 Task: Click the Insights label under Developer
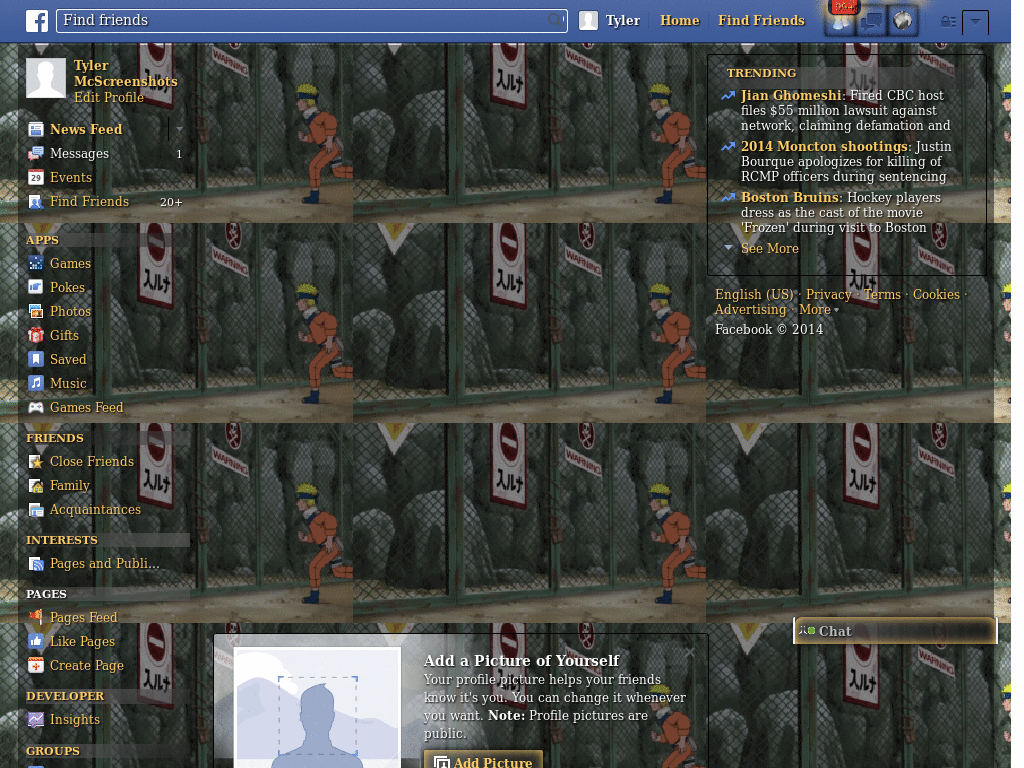[74, 720]
